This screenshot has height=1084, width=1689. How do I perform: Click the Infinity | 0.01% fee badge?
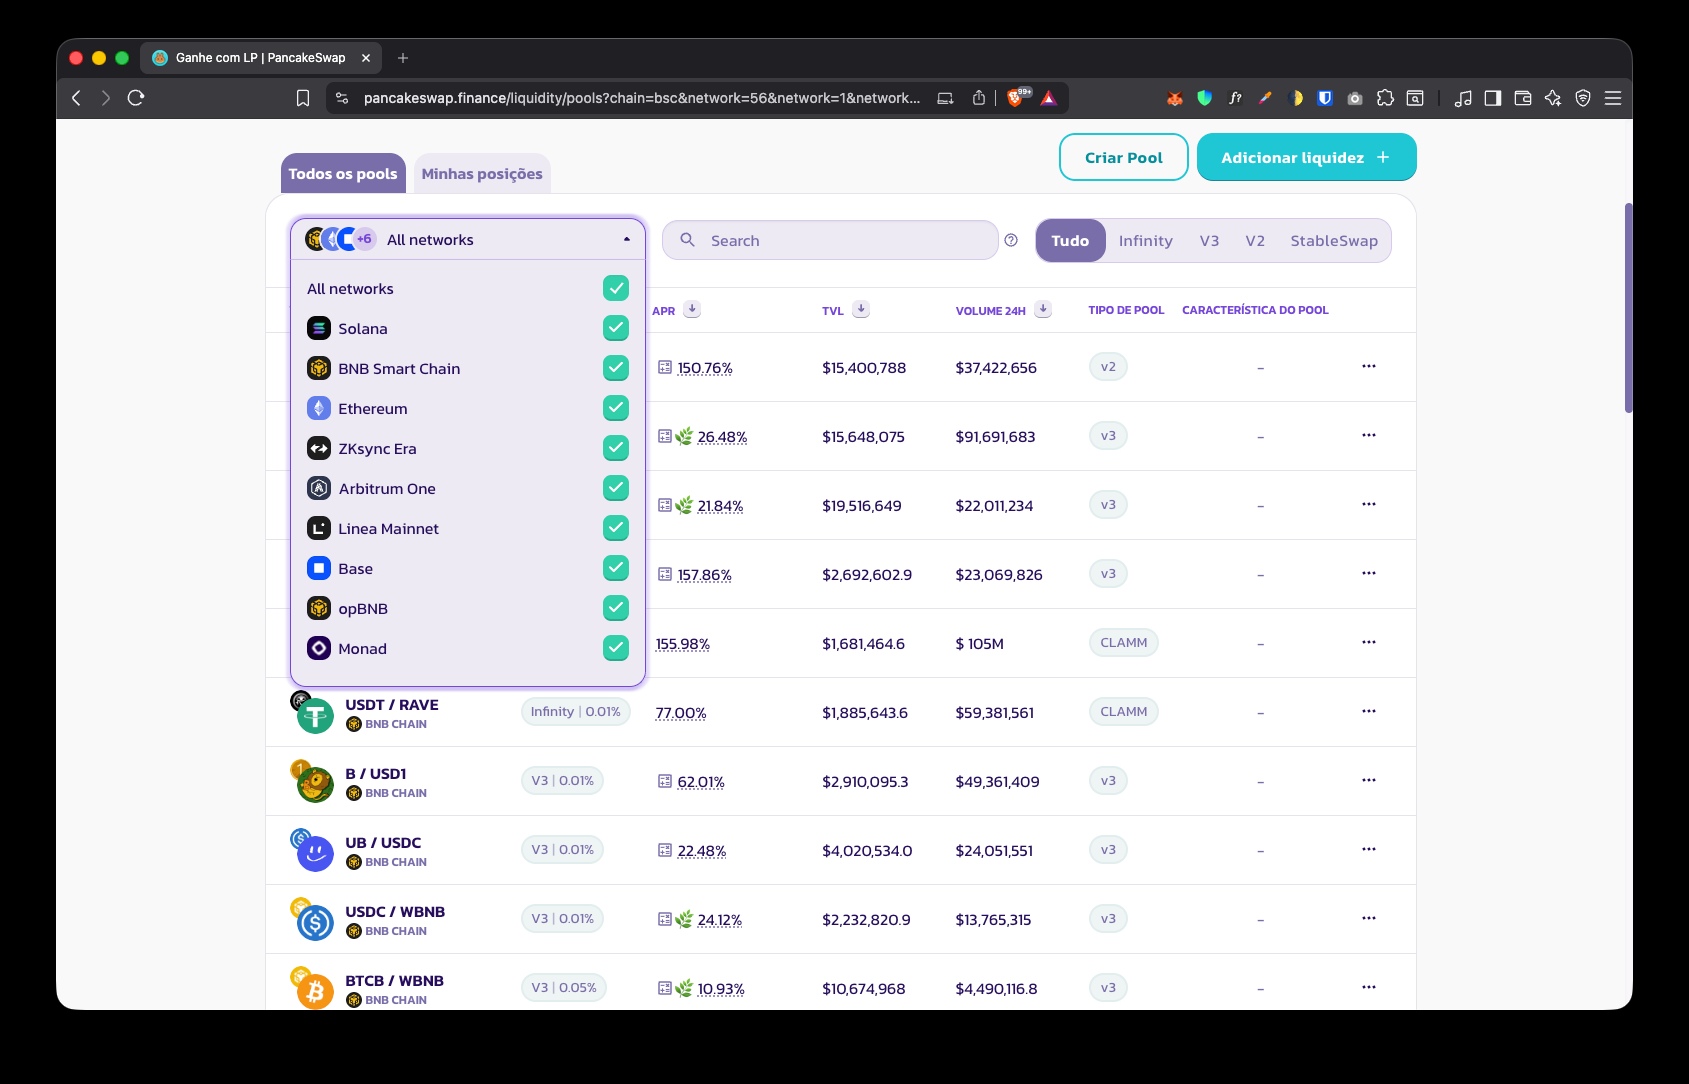click(x=576, y=712)
